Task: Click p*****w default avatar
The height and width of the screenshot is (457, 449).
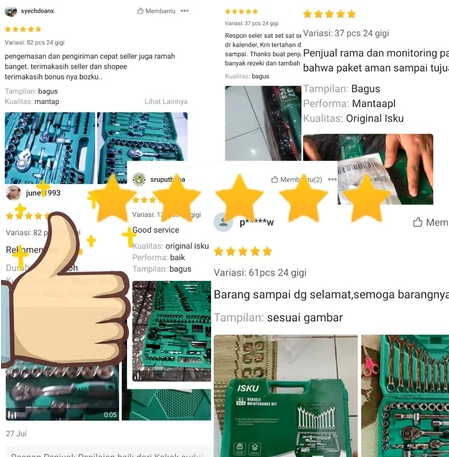Action: click(x=223, y=222)
